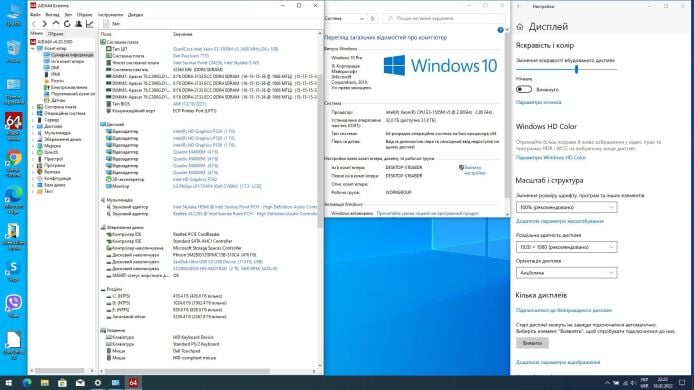Open Windows HD Color settings link
The image size is (694, 390).
(551, 158)
